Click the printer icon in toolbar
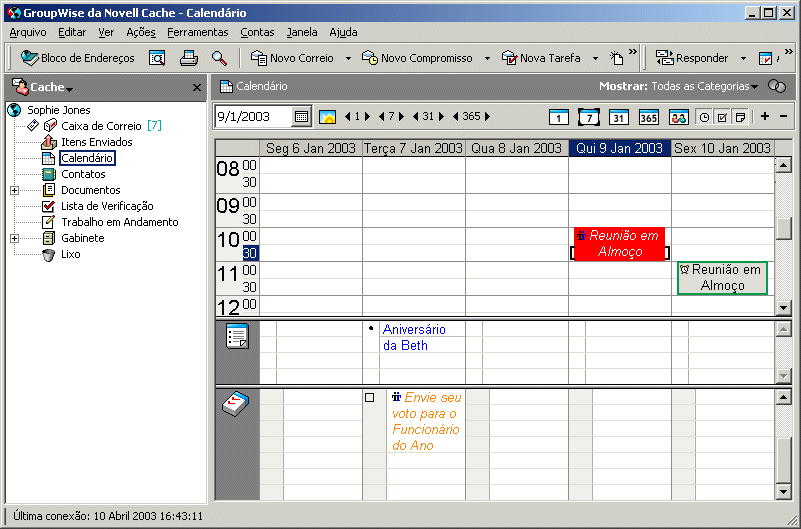This screenshot has width=801, height=529. 189,58
